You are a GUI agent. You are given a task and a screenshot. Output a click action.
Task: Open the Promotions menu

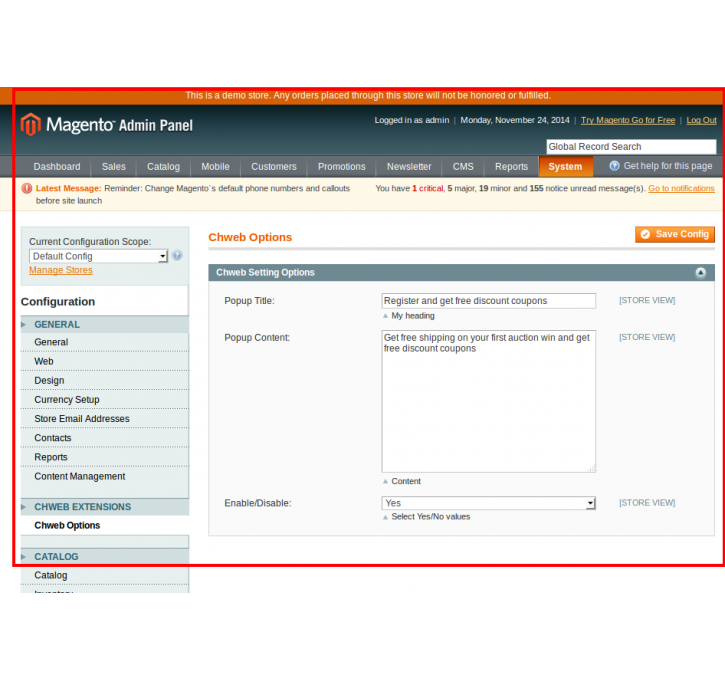tap(342, 166)
